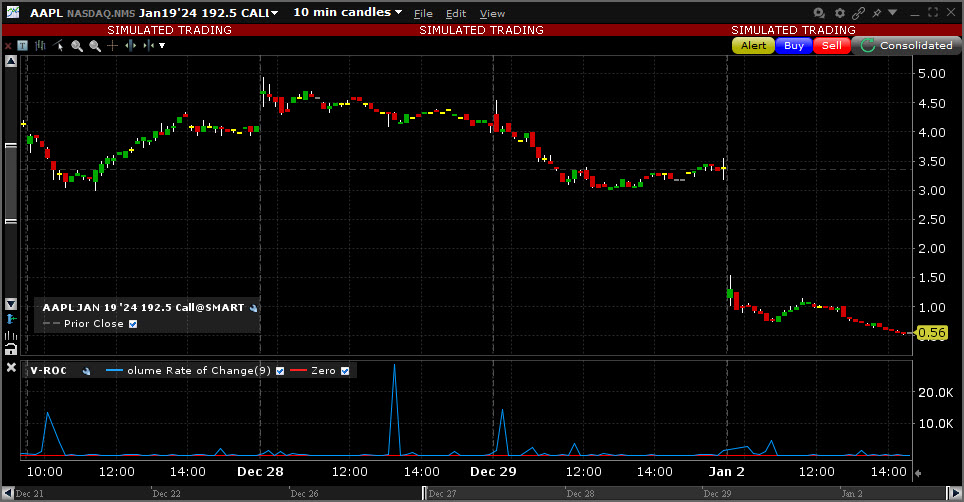The width and height of the screenshot is (964, 502).
Task: Click the AAPL JAN 19 '24 192.5 Call@SMART legend
Action: pos(143,308)
